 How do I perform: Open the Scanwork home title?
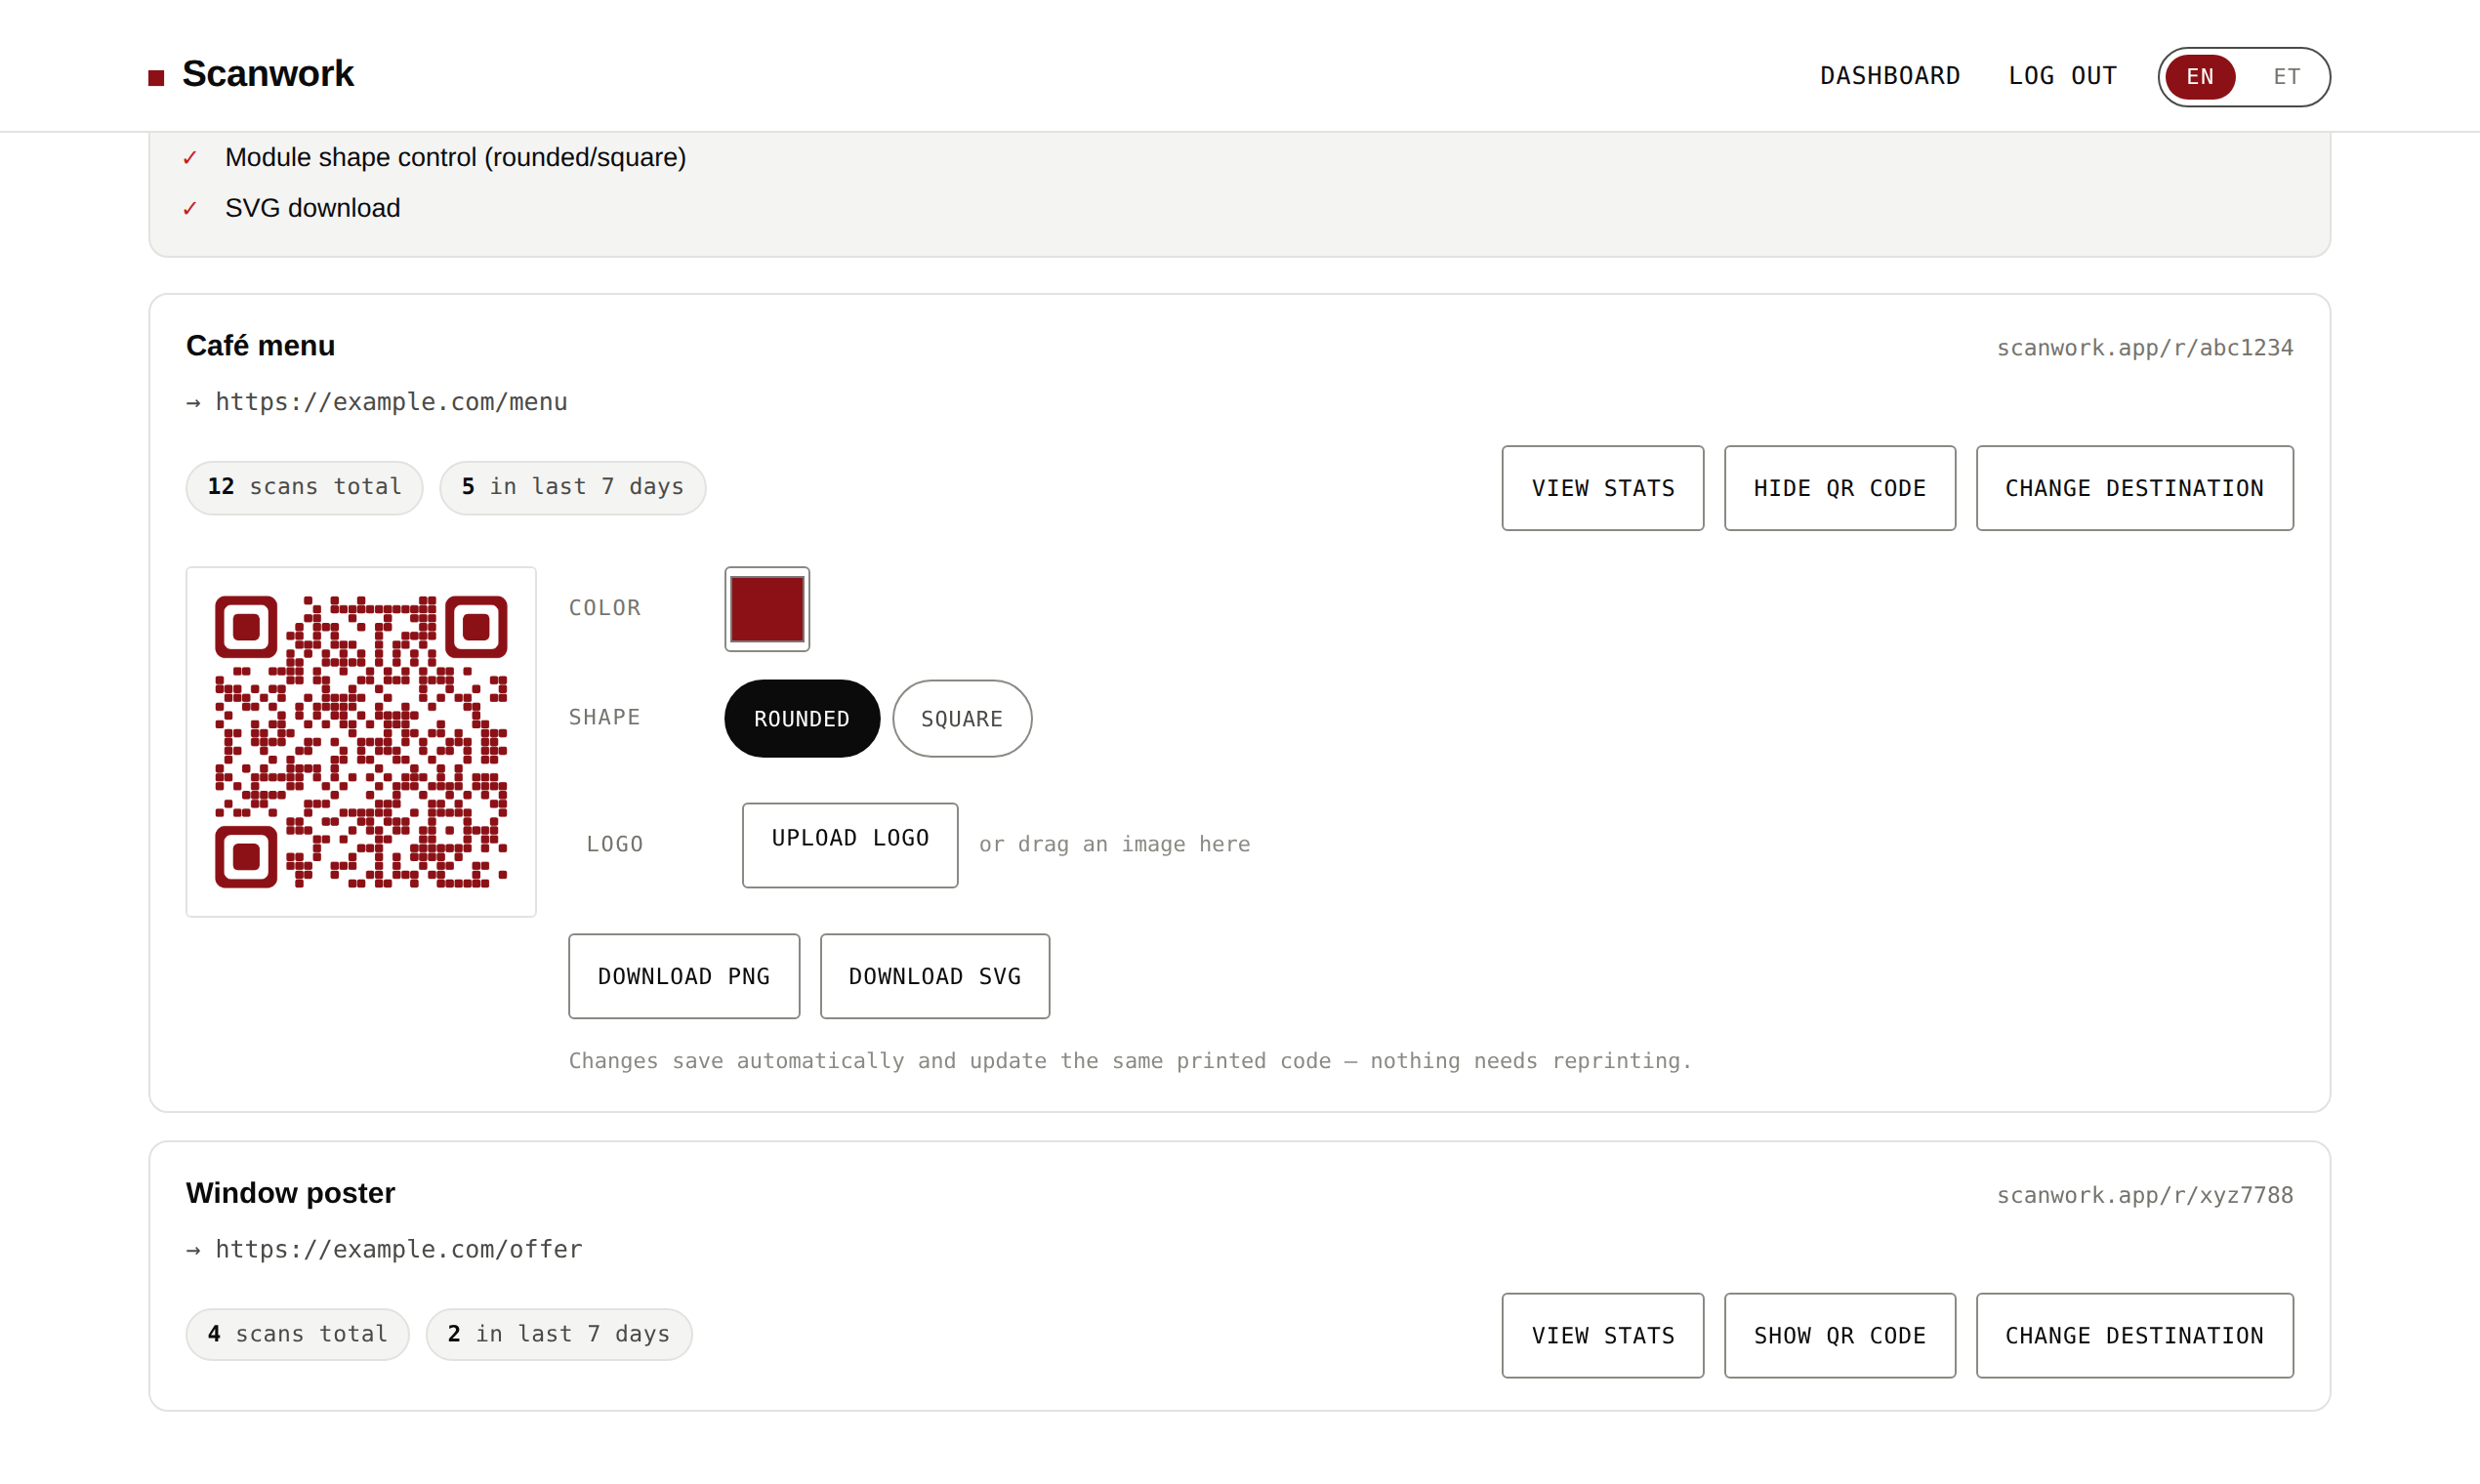coord(267,74)
